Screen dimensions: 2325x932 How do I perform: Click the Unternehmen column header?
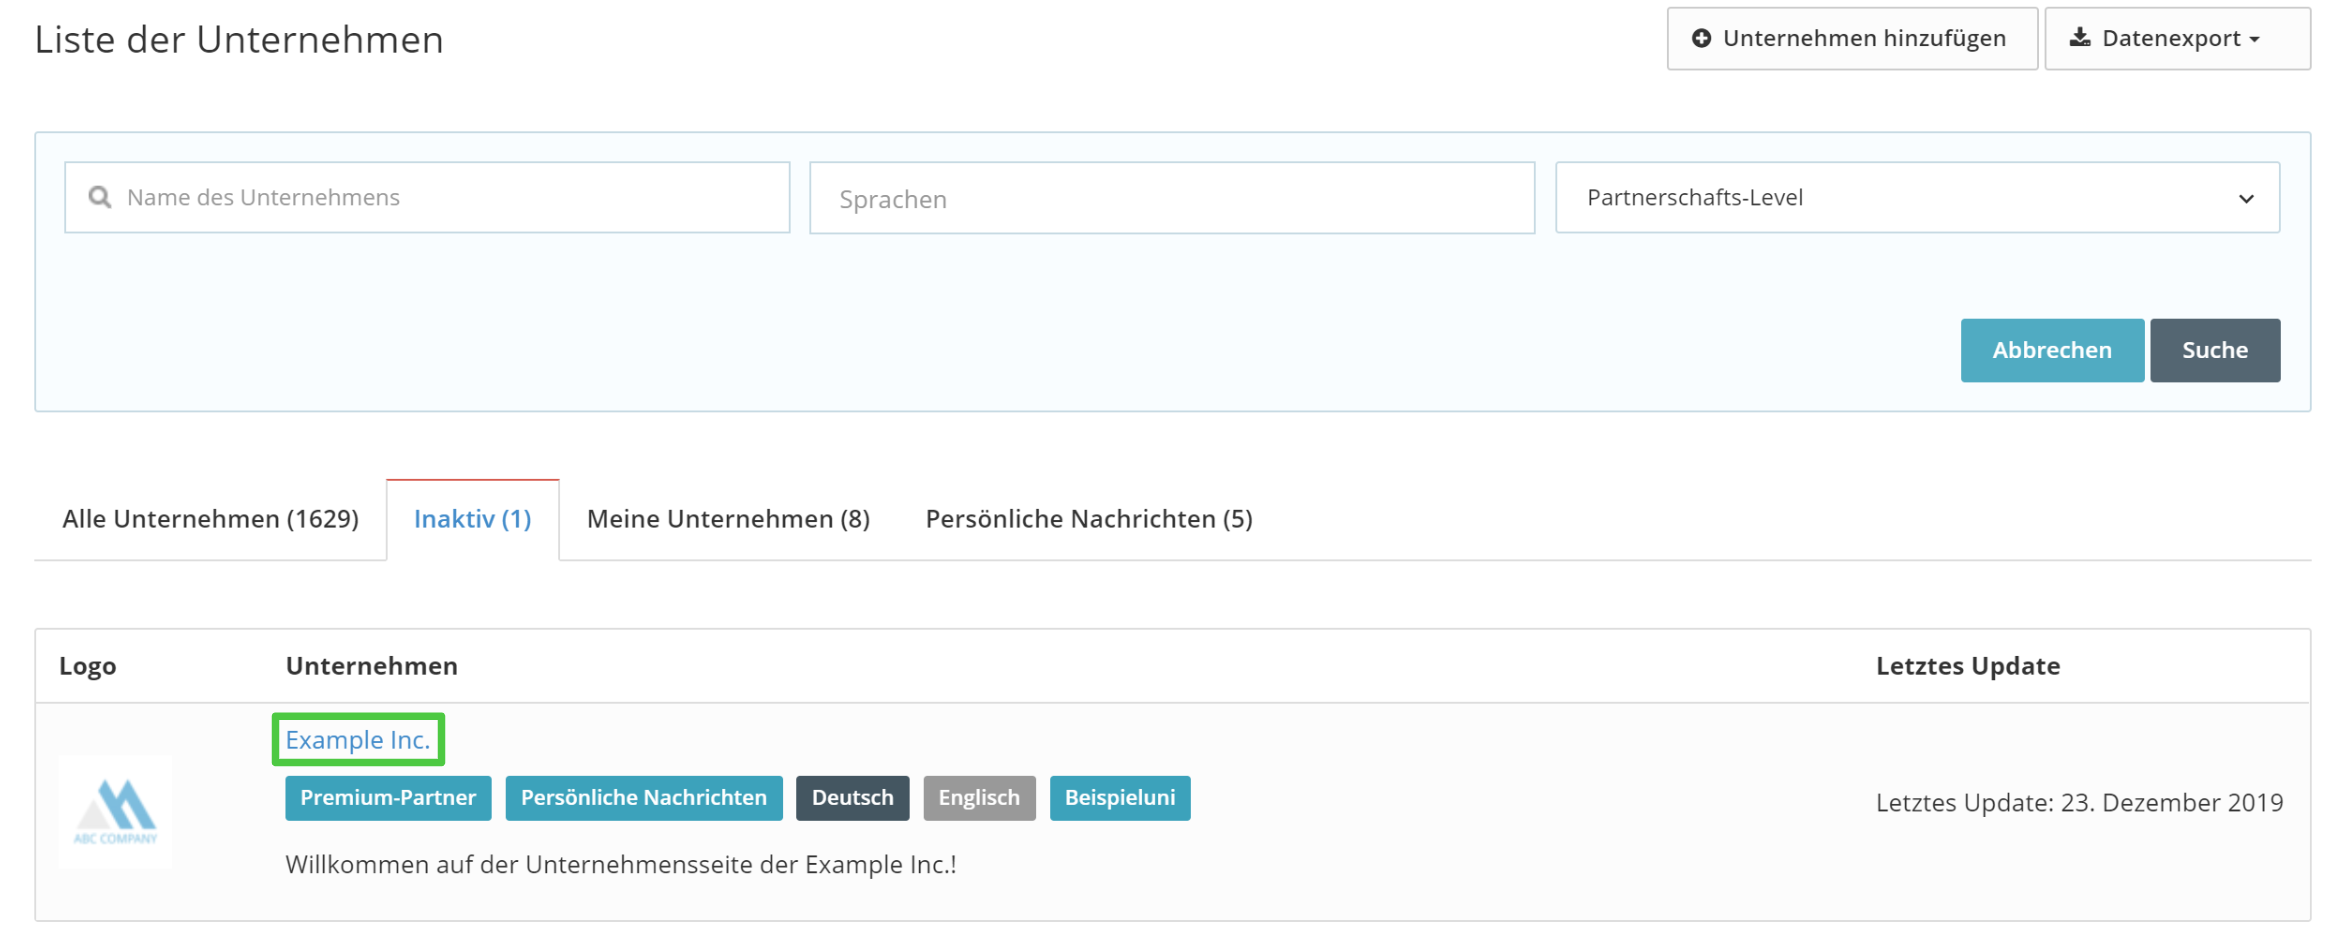(372, 666)
